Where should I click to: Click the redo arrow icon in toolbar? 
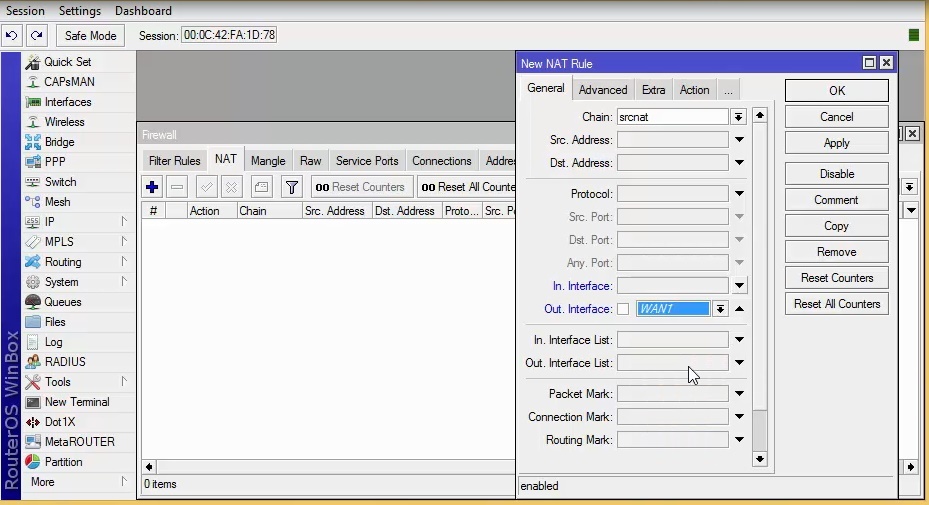(37, 36)
